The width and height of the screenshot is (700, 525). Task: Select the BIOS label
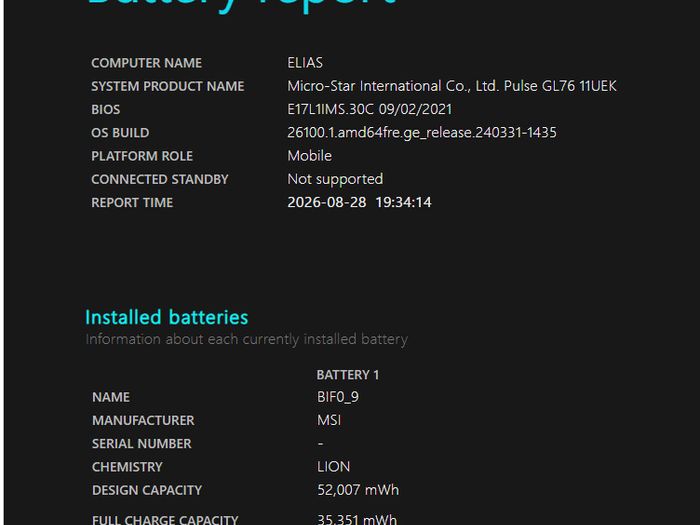[x=106, y=109]
